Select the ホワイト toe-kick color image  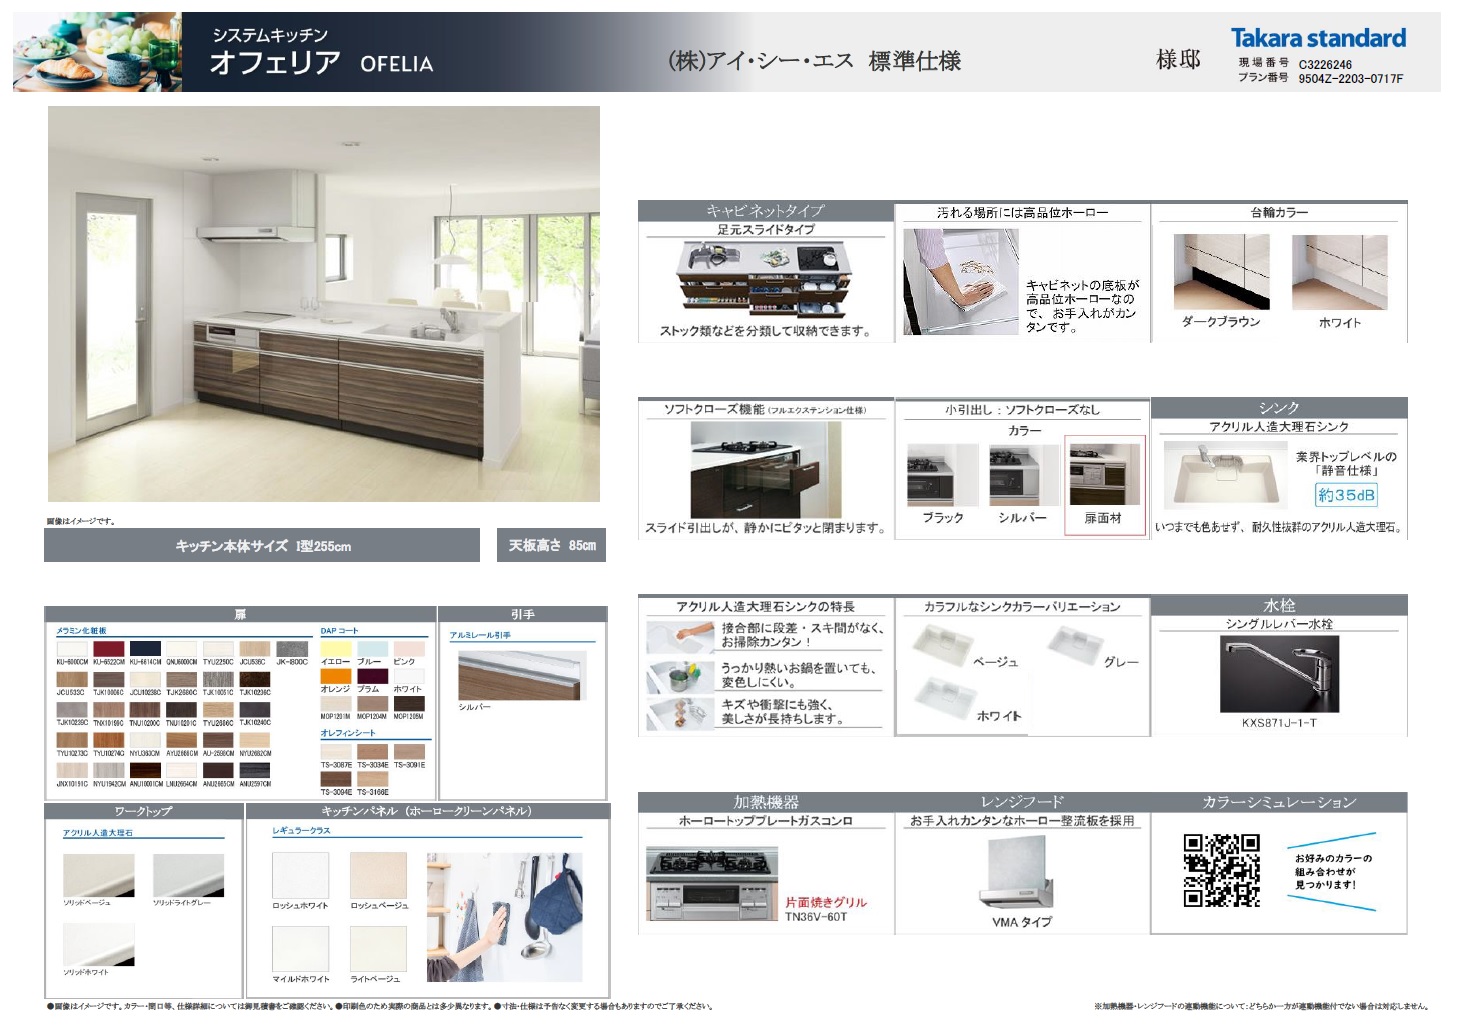click(1339, 272)
